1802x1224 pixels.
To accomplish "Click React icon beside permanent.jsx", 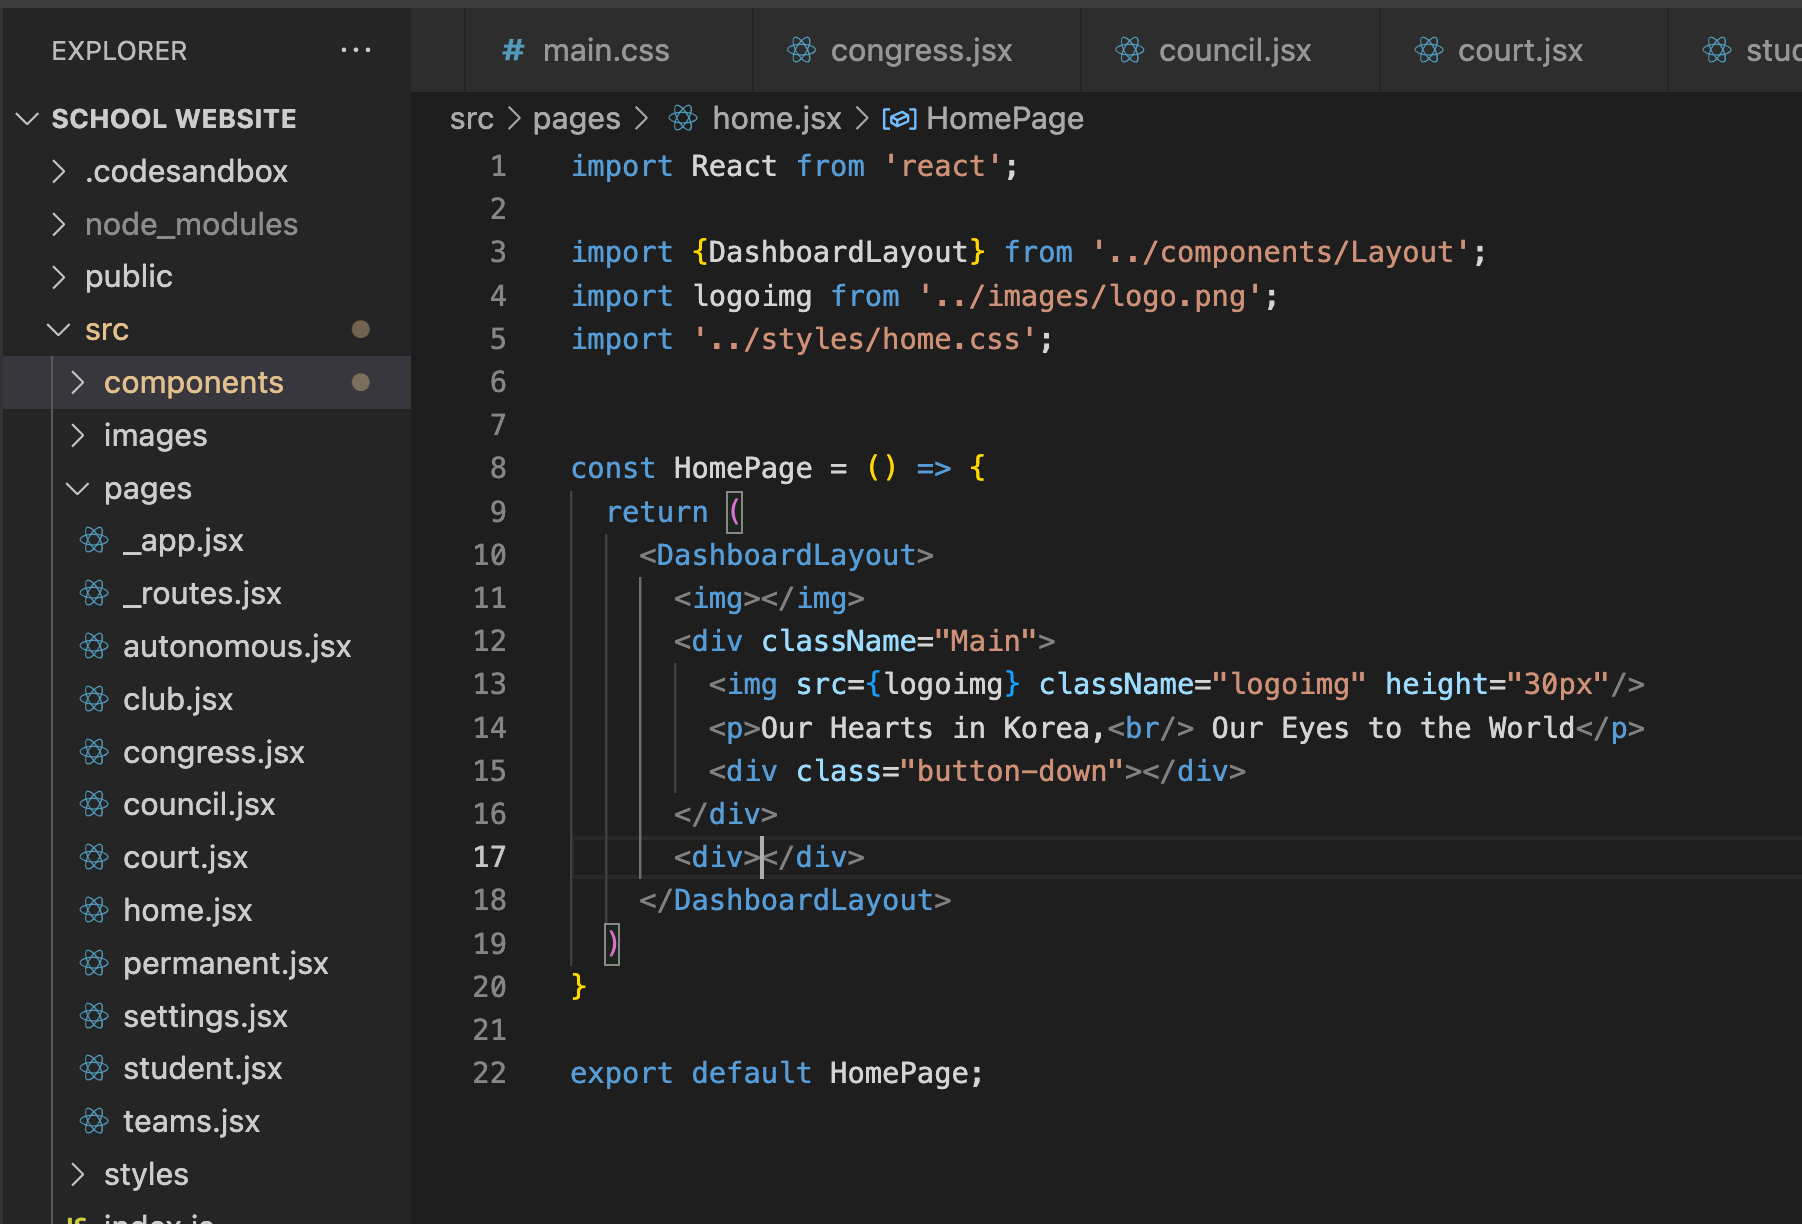I will coord(94,963).
